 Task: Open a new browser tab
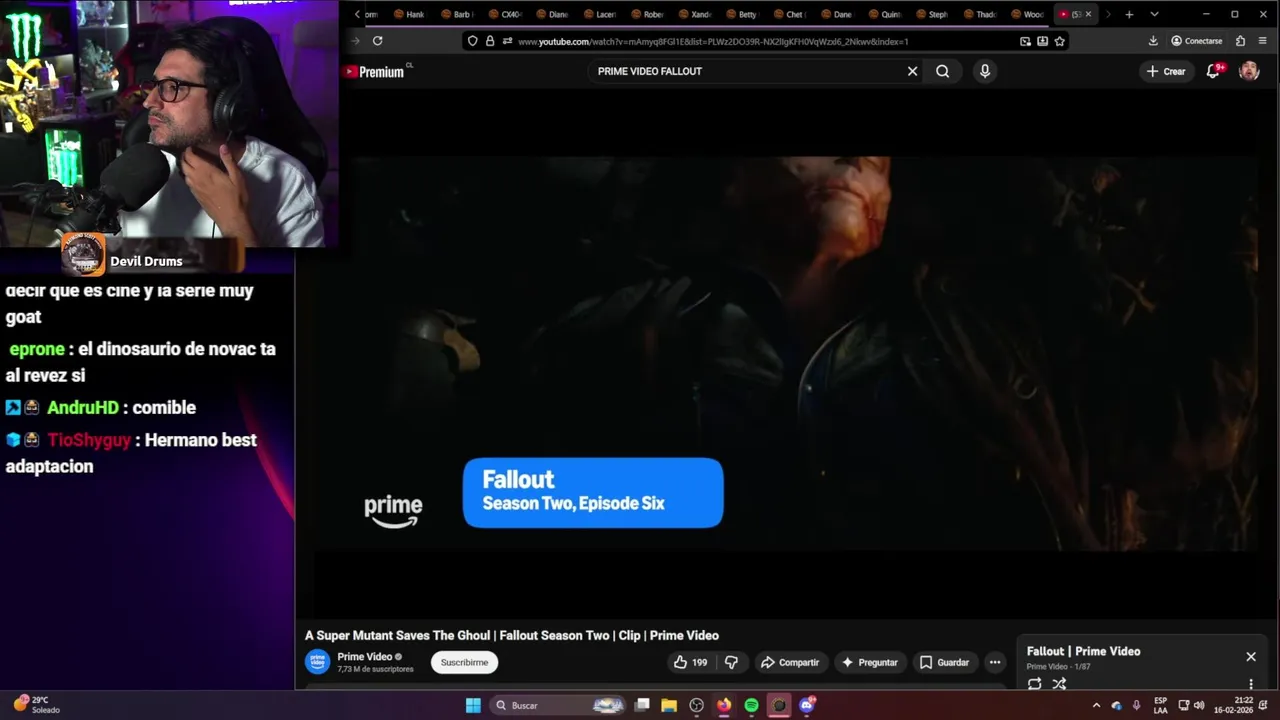[1129, 14]
